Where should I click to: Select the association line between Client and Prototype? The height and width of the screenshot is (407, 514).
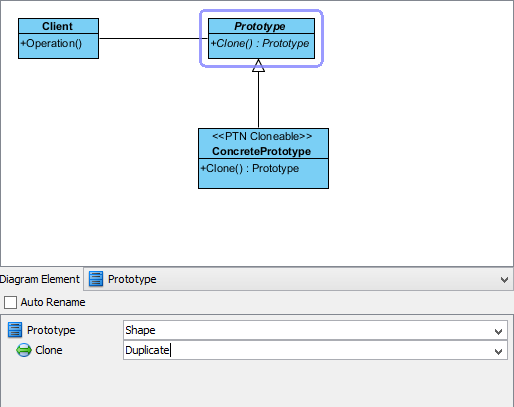pyautogui.click(x=153, y=38)
